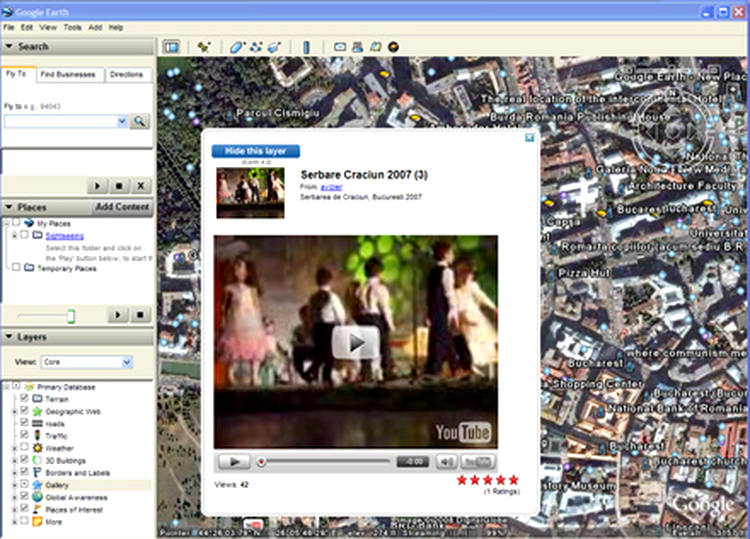
Task: Open the uploader link after From:
Action: 331,187
